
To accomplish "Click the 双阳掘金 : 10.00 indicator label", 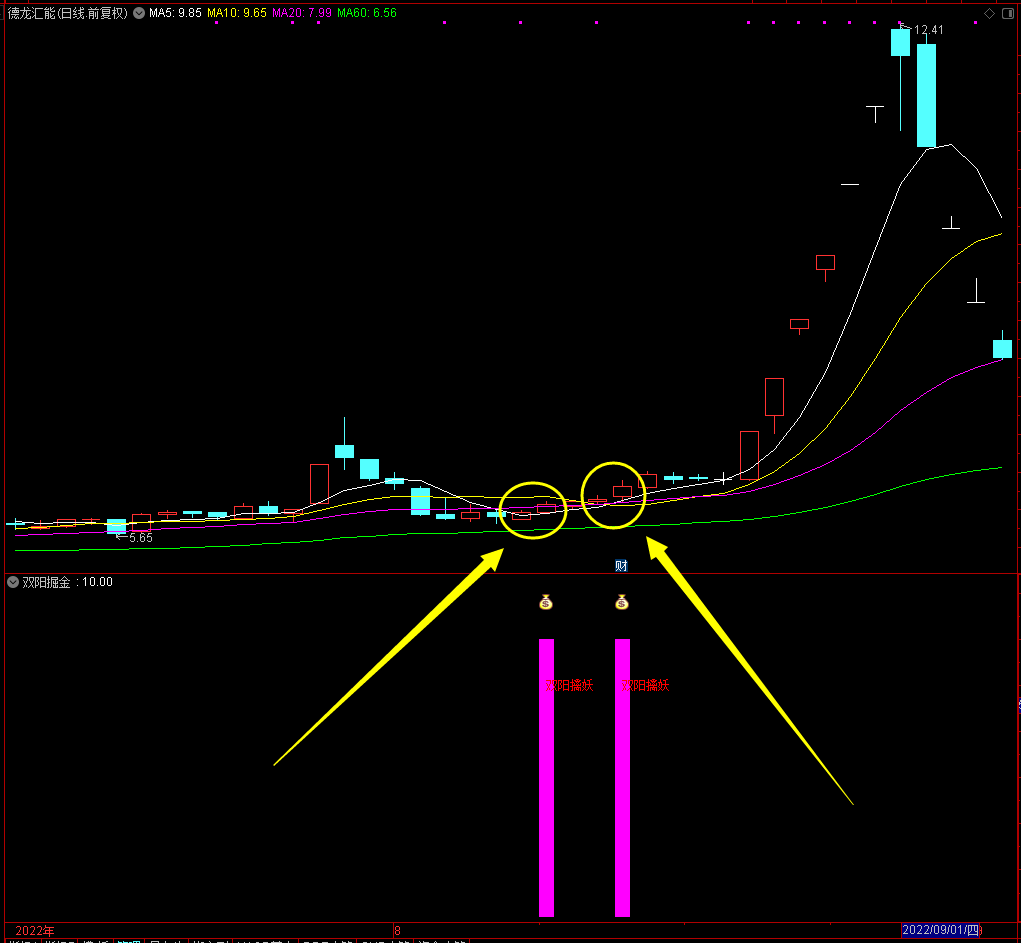I will point(68,582).
